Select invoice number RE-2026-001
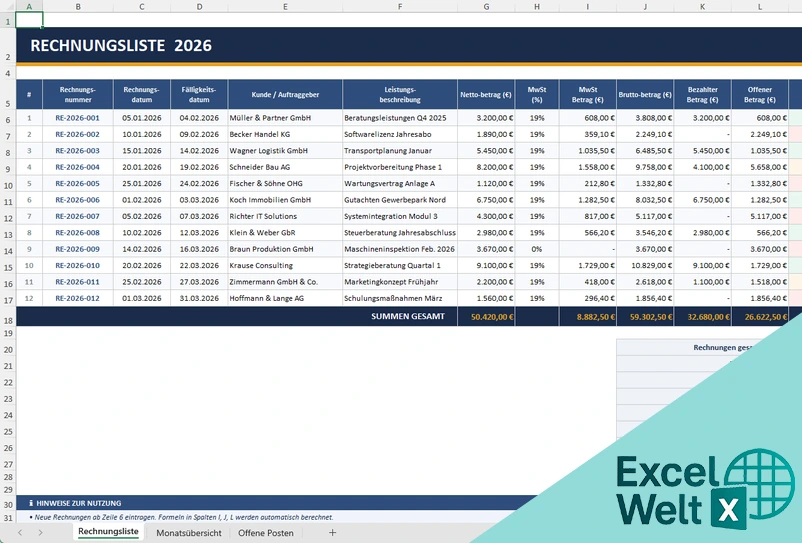Image resolution: width=802 pixels, height=543 pixels. (78, 118)
